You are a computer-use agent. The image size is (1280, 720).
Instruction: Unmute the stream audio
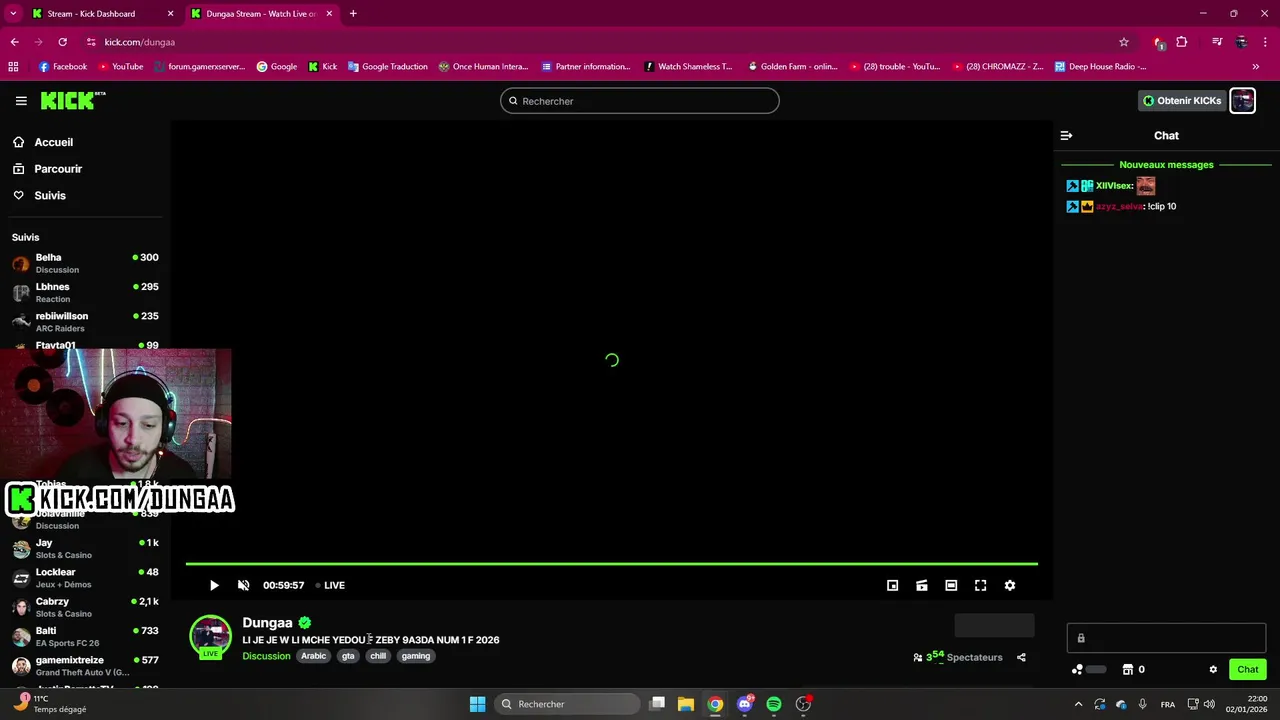click(243, 586)
